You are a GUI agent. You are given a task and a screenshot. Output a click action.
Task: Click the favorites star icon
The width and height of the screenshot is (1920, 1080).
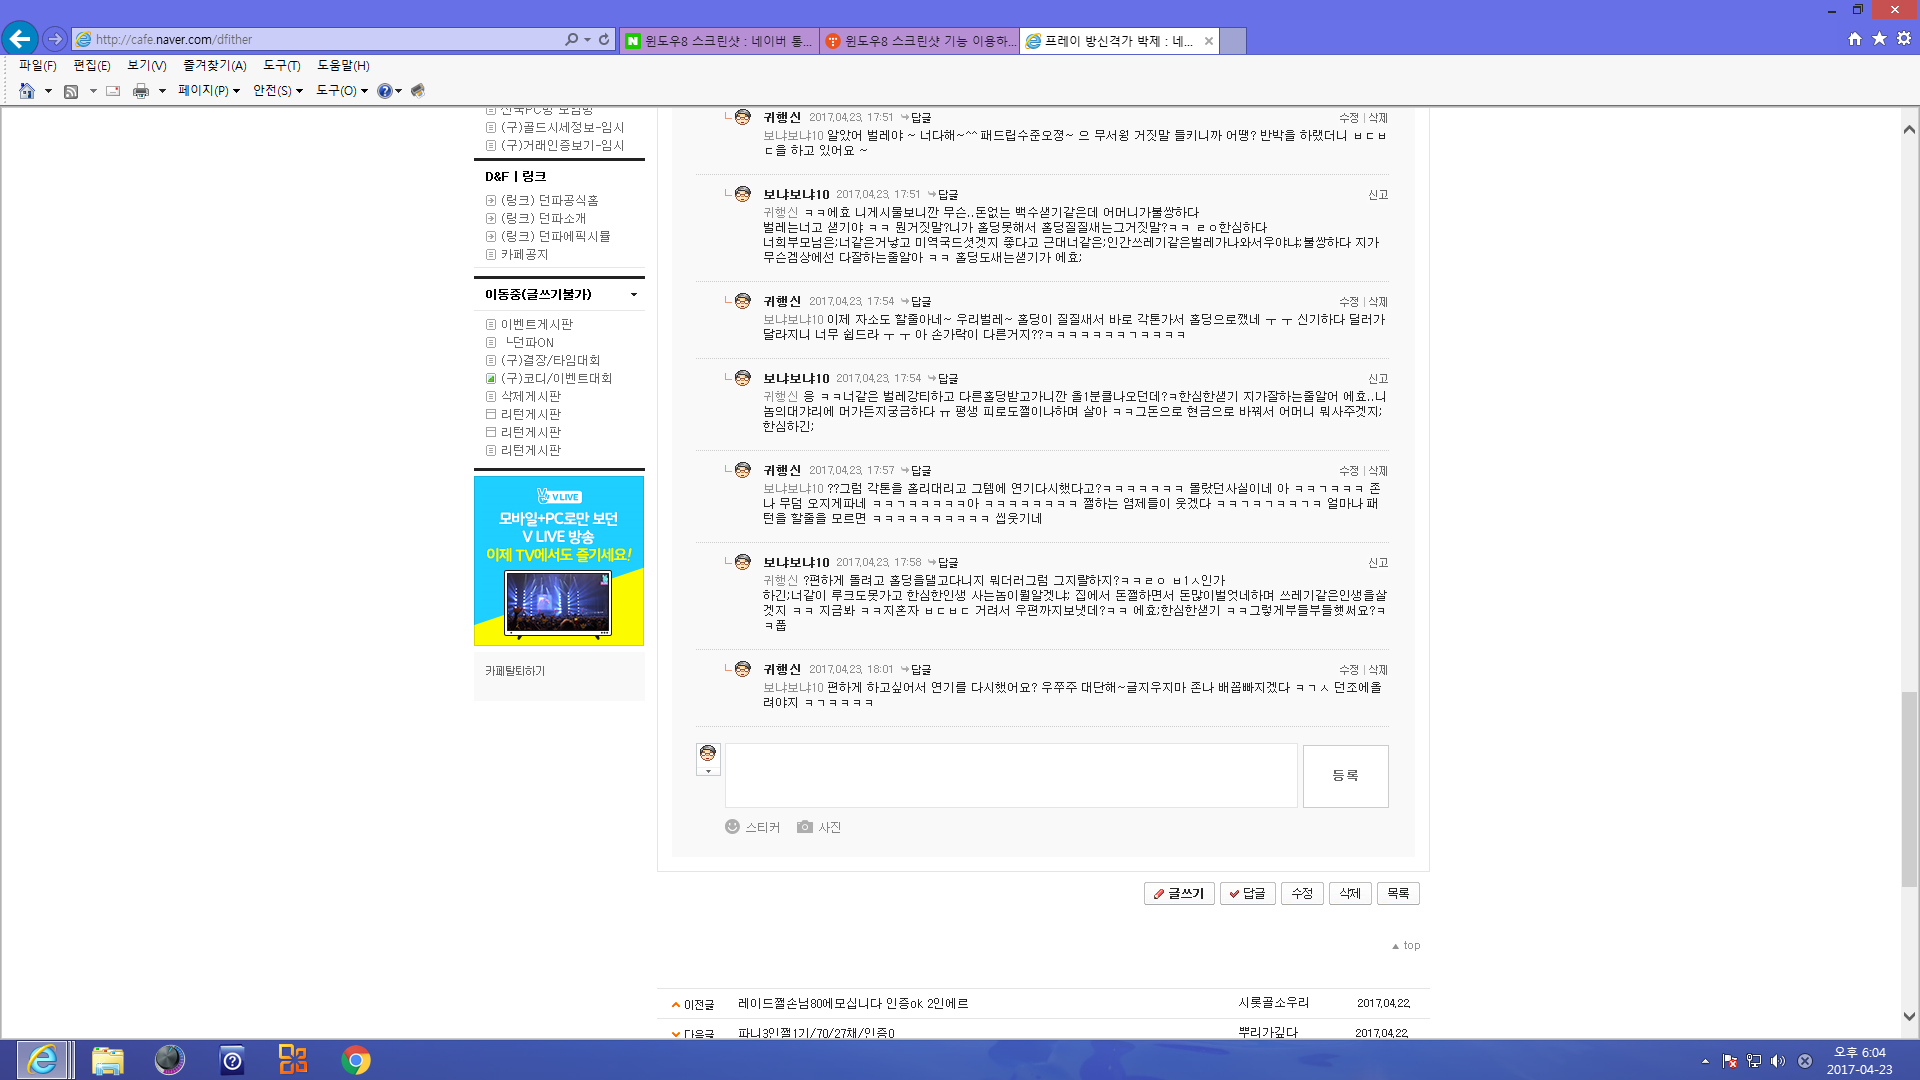[x=1879, y=38]
